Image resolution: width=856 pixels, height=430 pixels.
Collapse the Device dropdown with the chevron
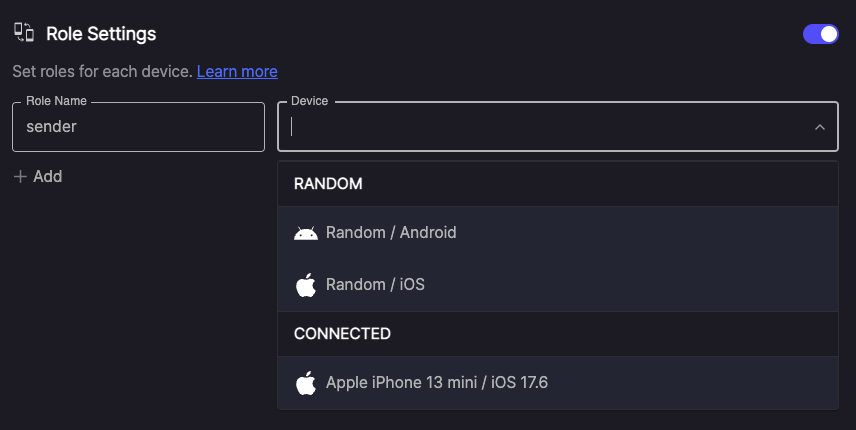(819, 127)
